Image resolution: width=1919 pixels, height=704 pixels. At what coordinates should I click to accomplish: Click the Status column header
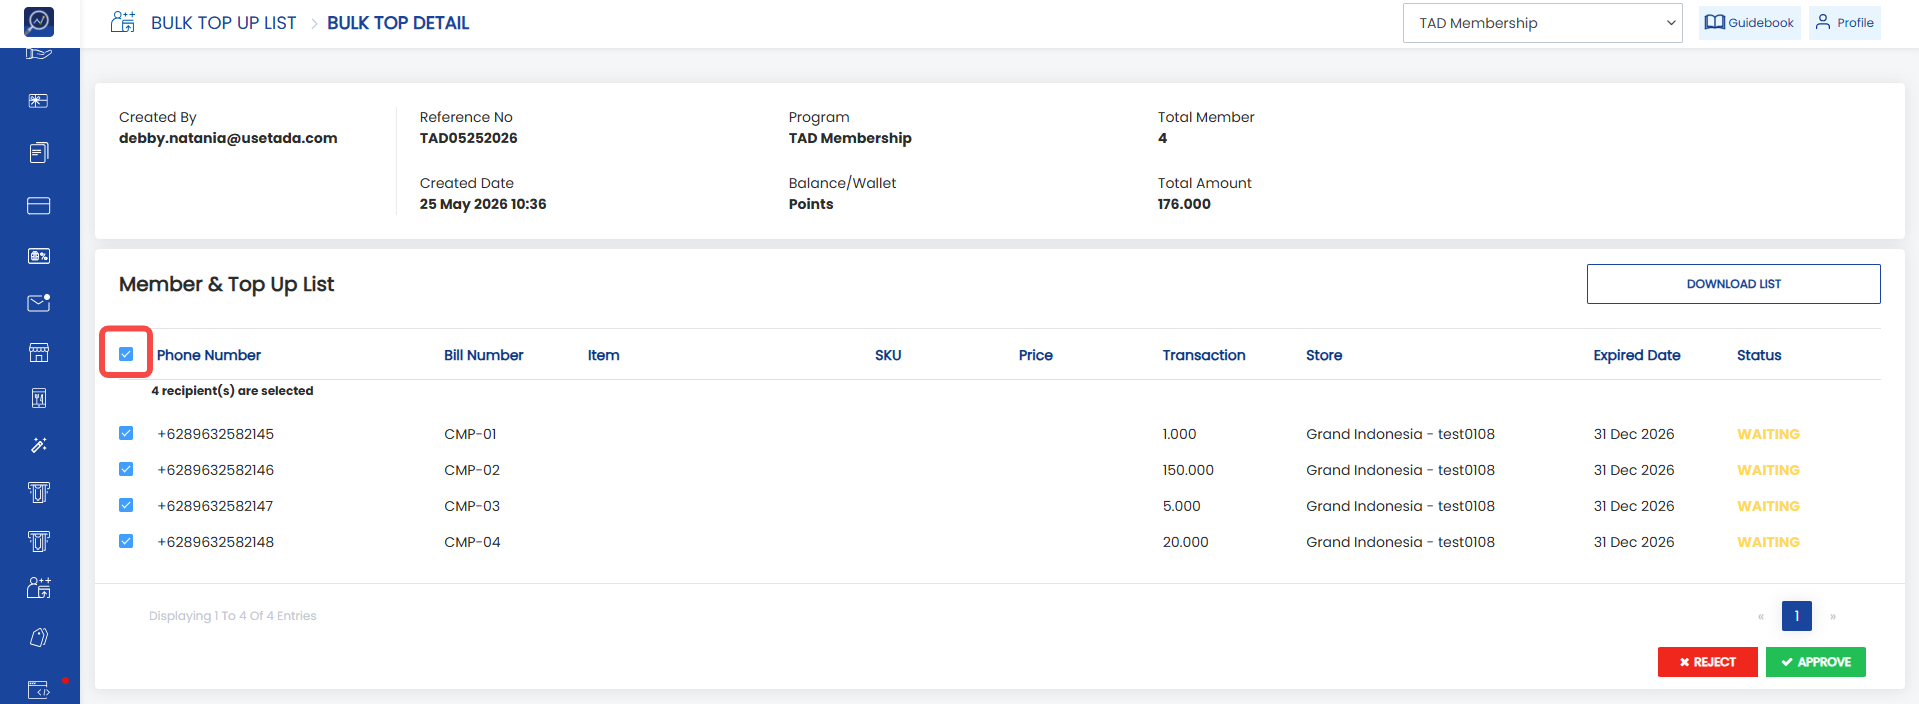pyautogui.click(x=1758, y=355)
